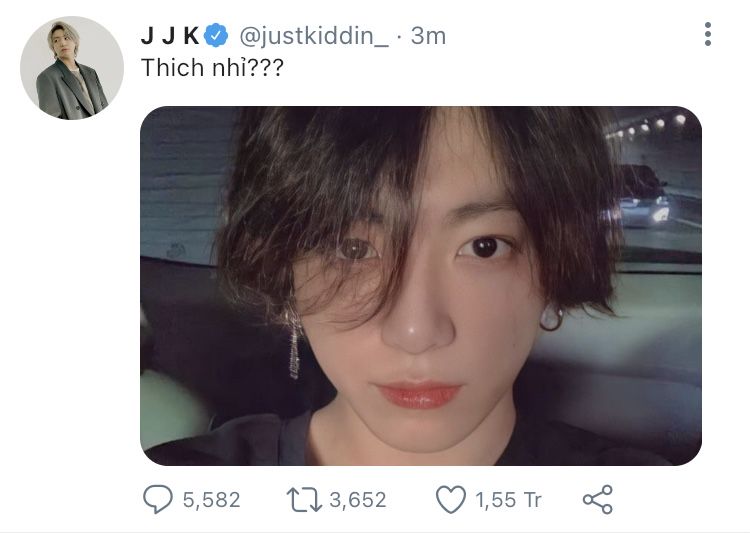
Task: Open the tweet via the 3m timestamp
Action: [x=428, y=36]
